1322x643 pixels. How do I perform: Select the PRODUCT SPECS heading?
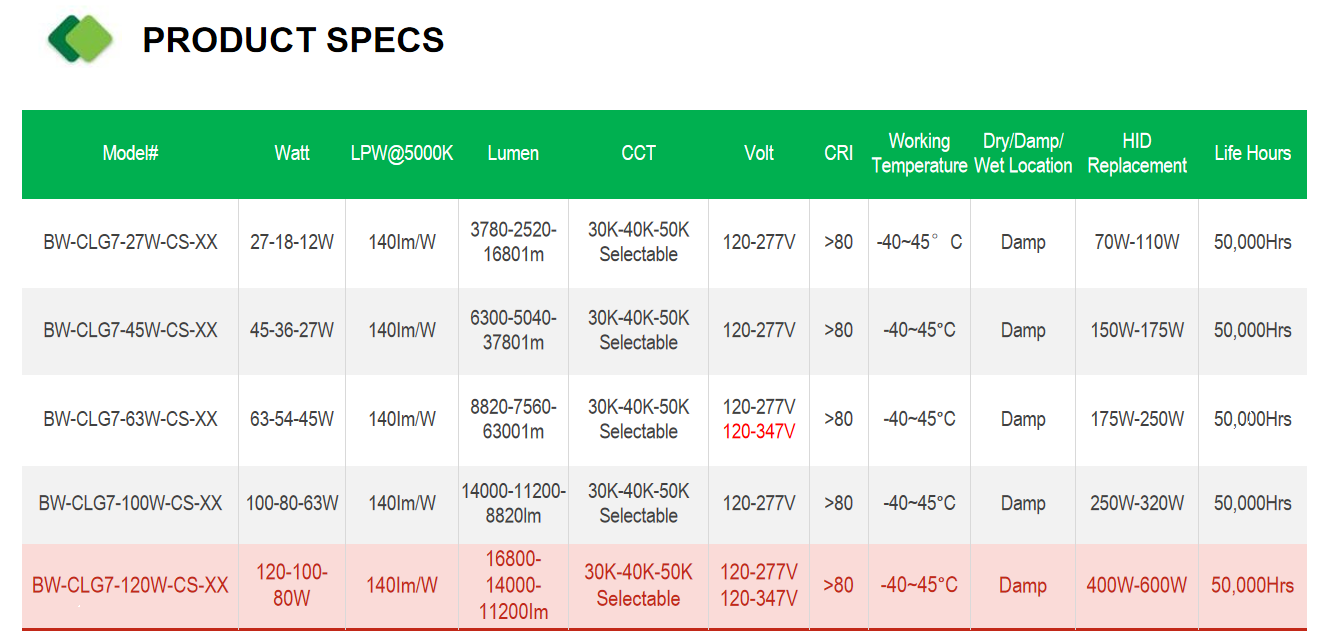coord(293,40)
